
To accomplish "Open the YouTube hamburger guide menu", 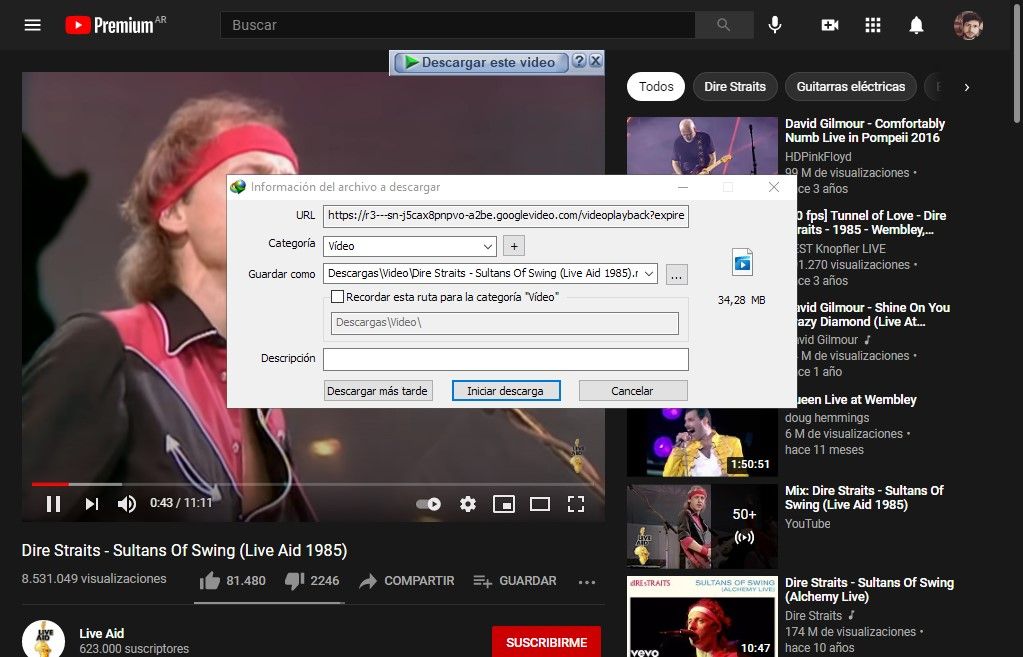I will [x=33, y=25].
